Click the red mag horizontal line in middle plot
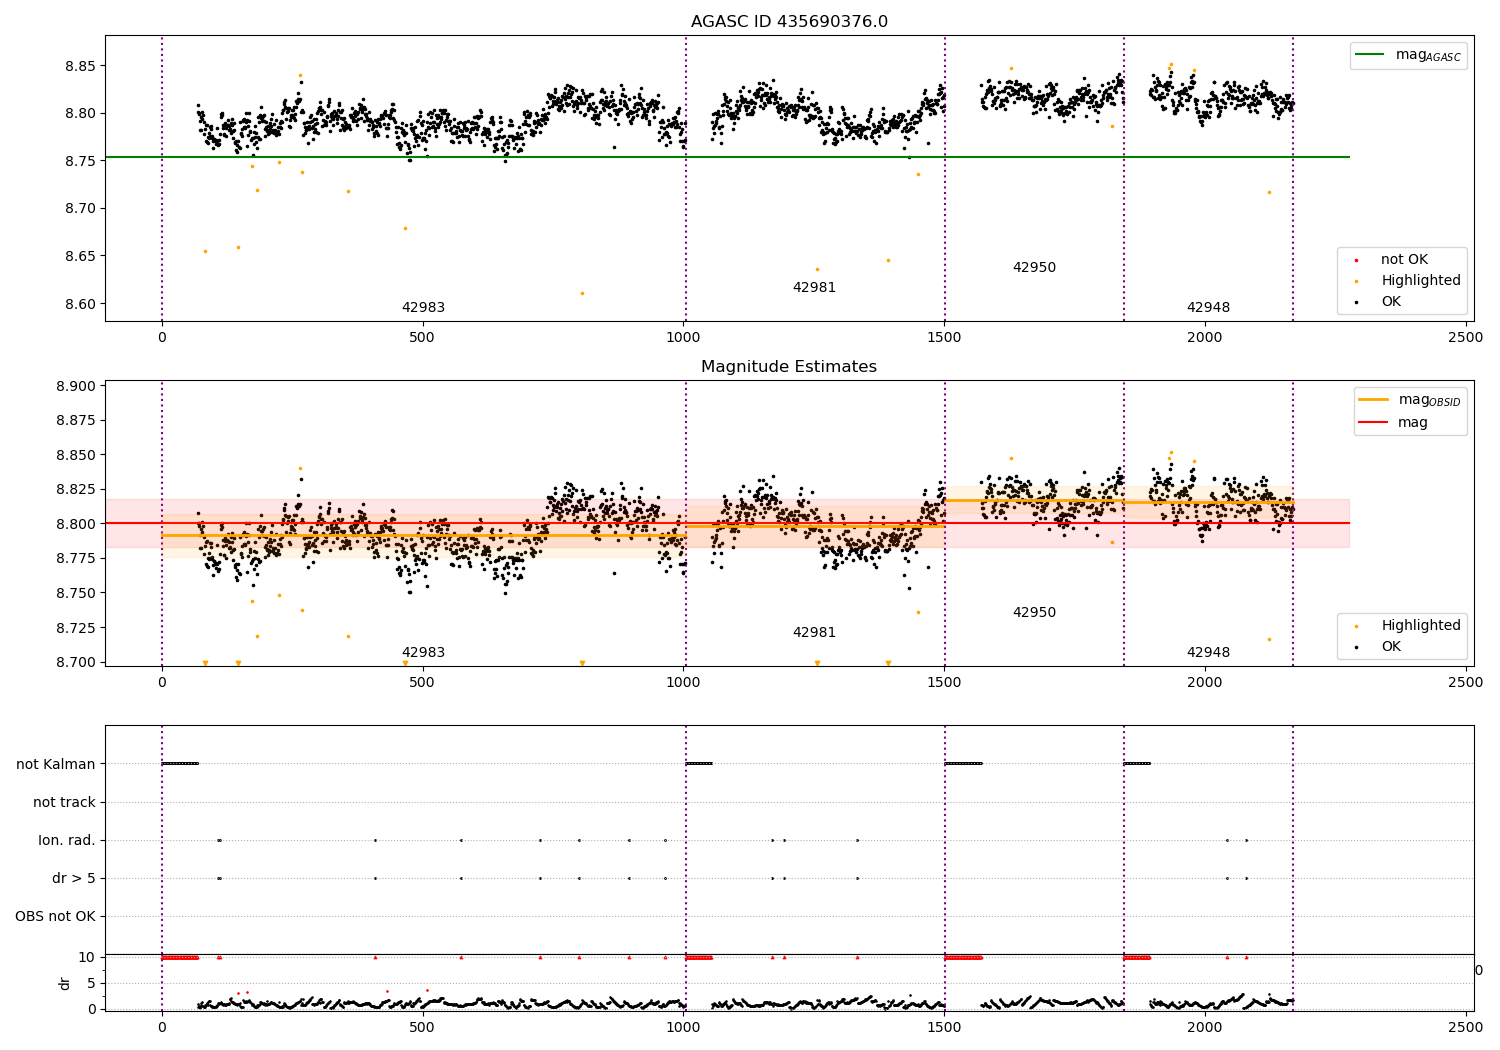The height and width of the screenshot is (1050, 1500). tap(727, 523)
